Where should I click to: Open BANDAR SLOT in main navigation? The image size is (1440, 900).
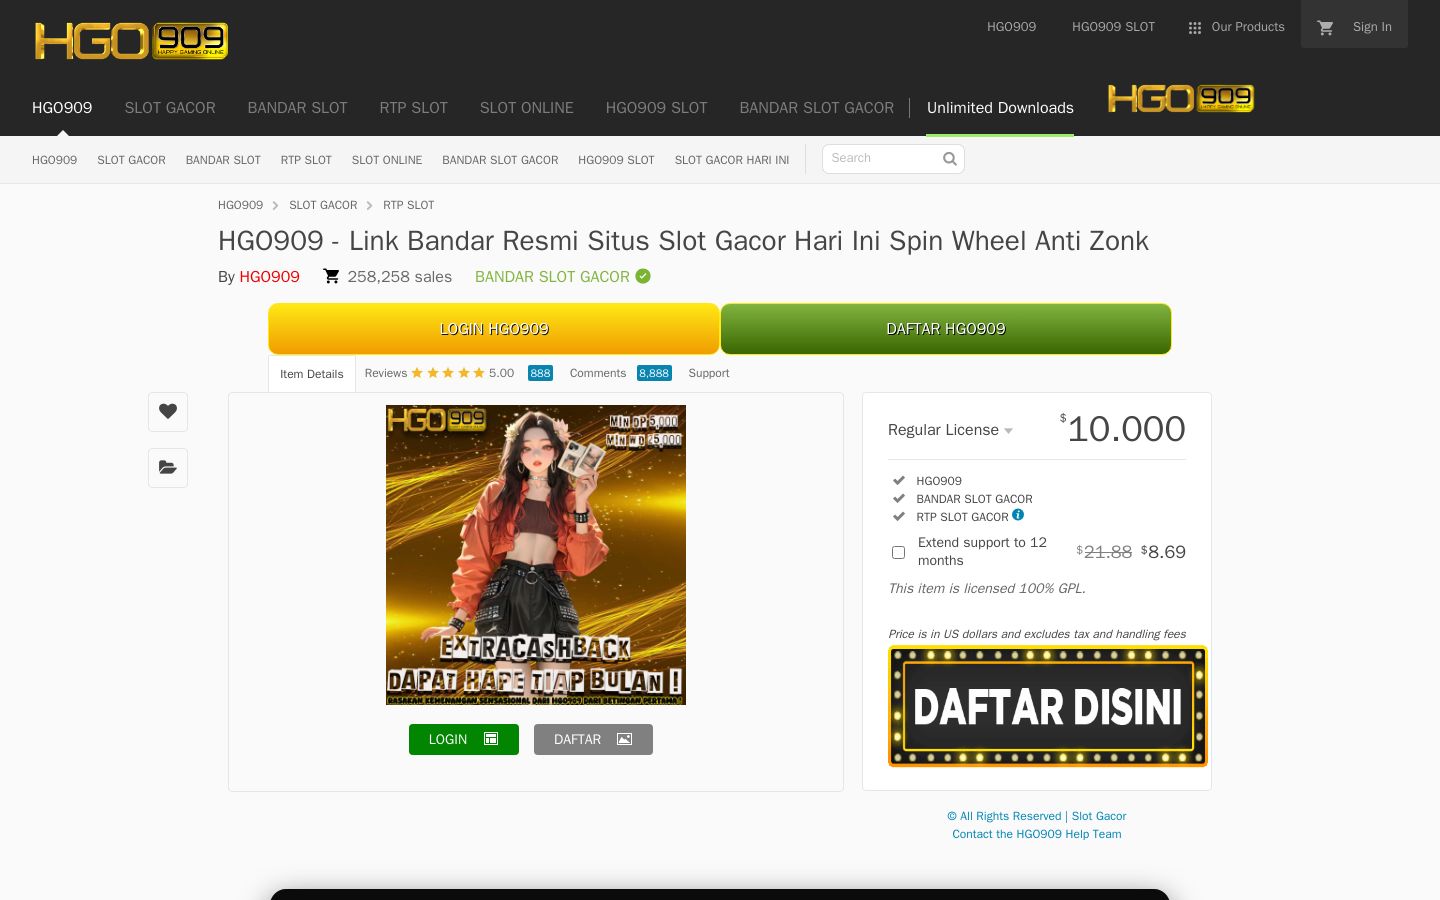(x=297, y=108)
